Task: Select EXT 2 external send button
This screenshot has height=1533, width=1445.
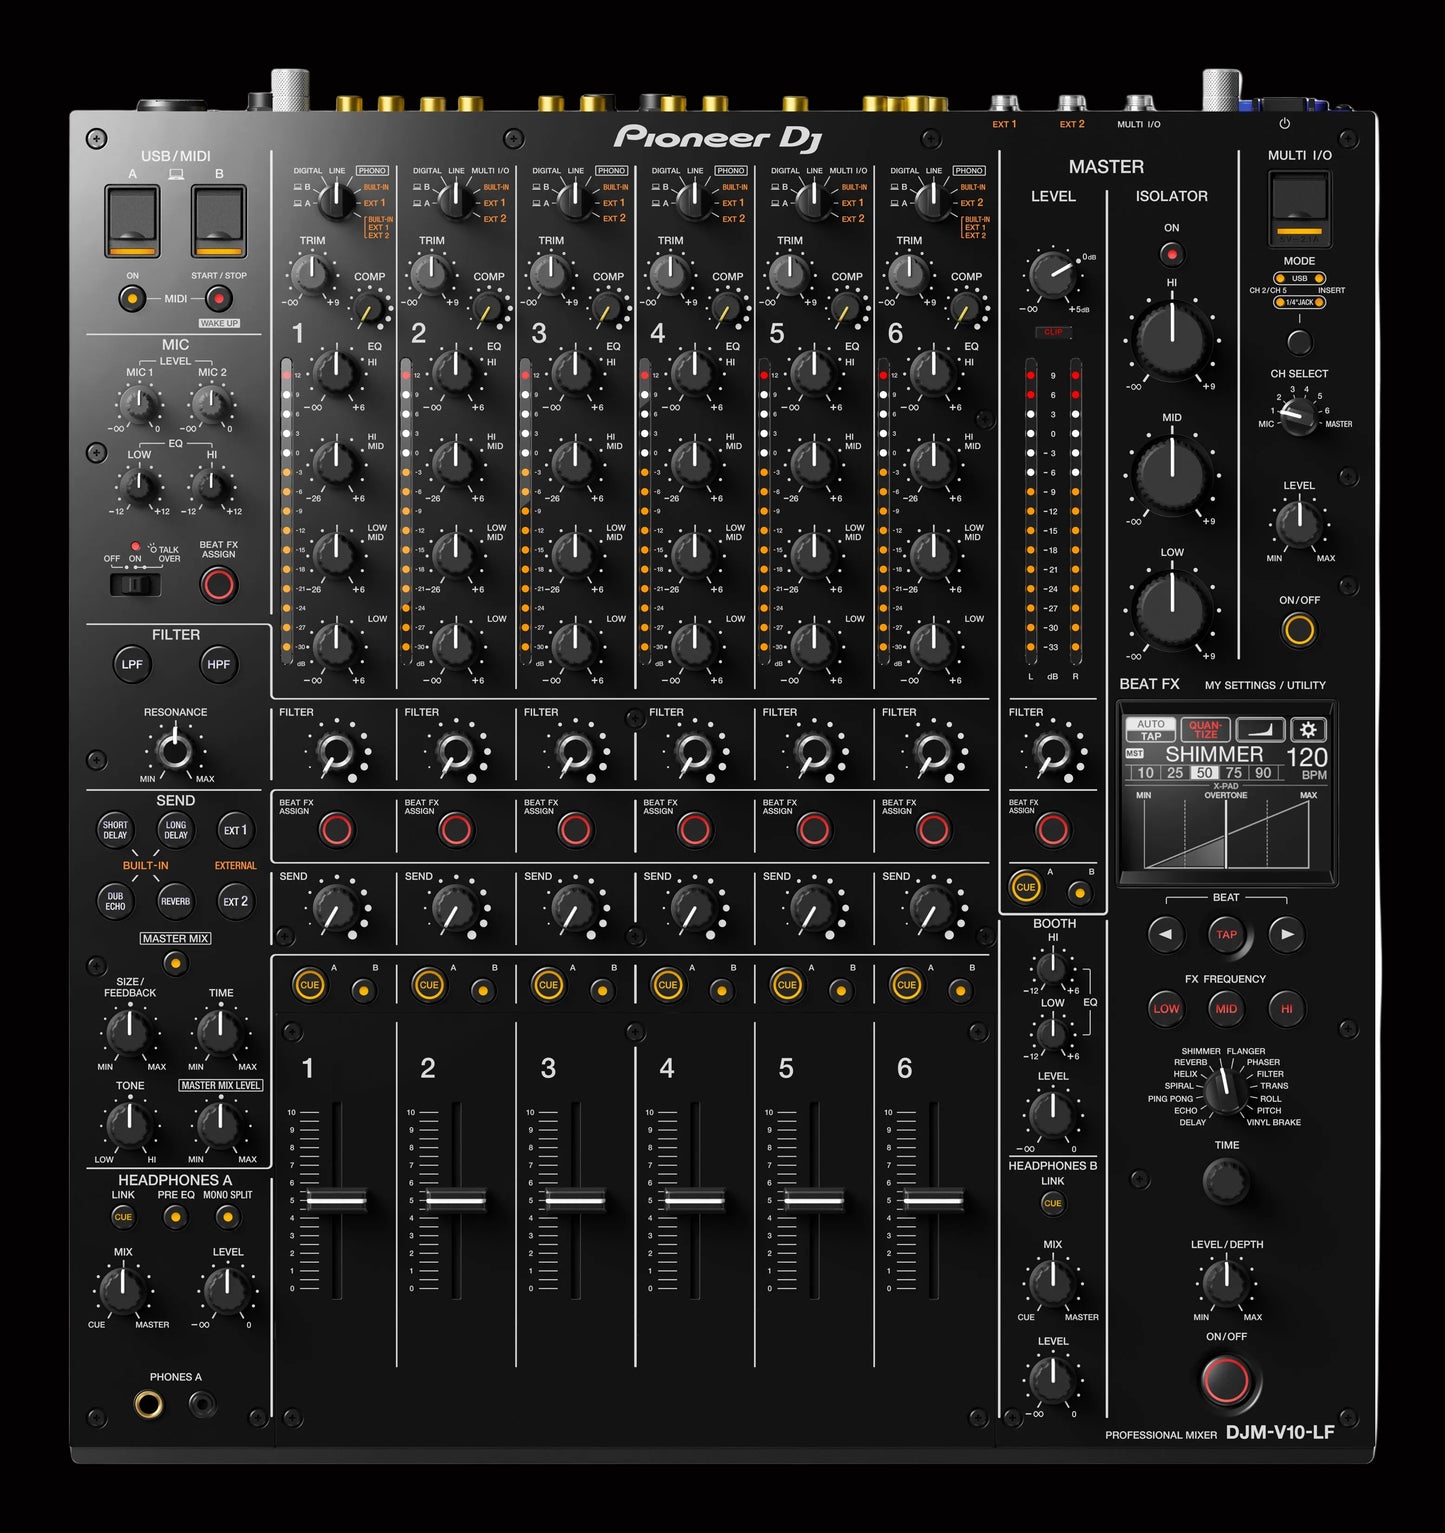Action: tap(235, 901)
